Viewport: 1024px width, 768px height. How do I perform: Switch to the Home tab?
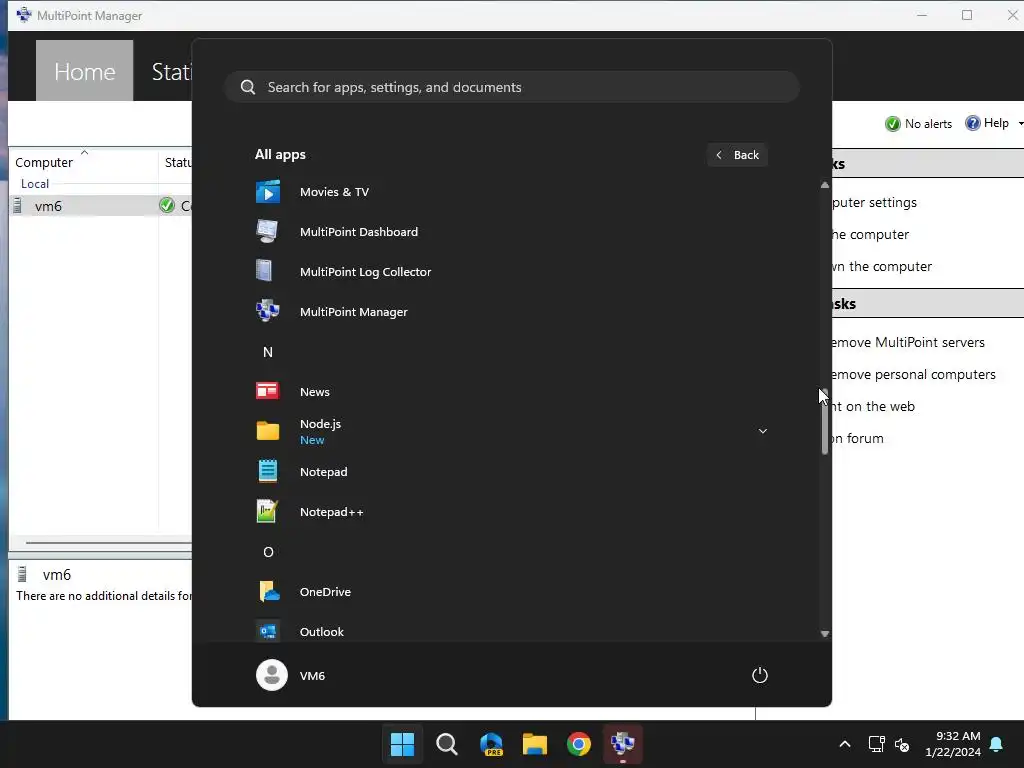click(x=85, y=71)
